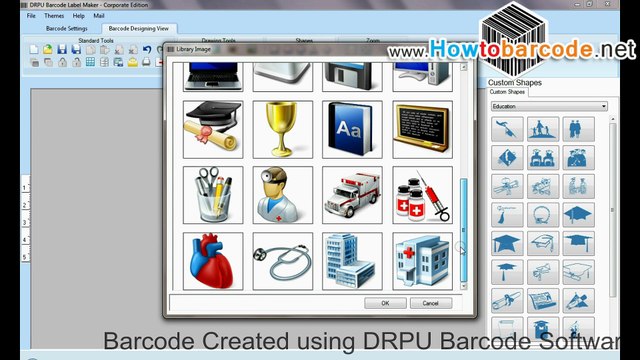Select the doctor with head mirror image
The width and height of the screenshot is (640, 360).
point(282,195)
